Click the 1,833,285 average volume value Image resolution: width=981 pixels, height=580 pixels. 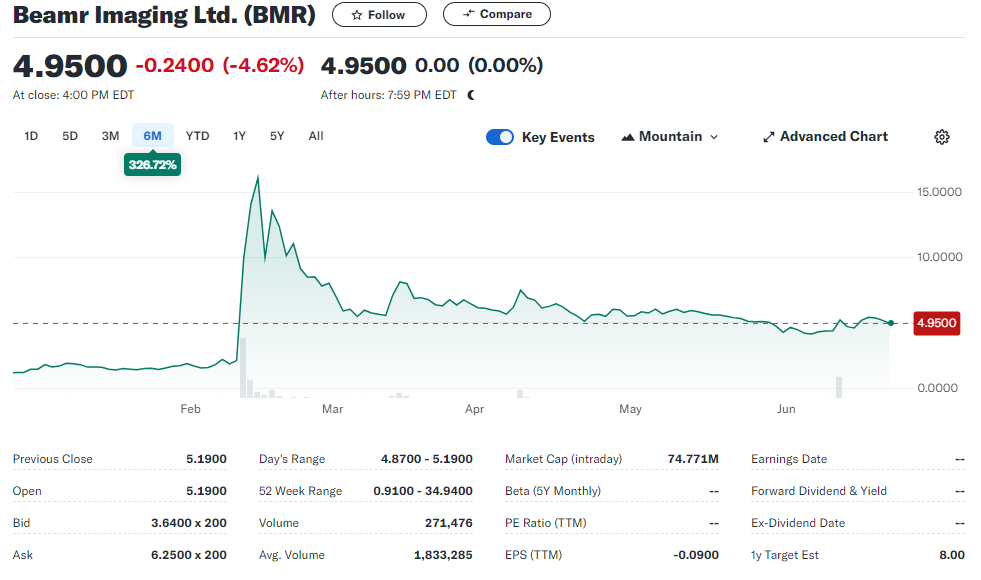point(443,555)
